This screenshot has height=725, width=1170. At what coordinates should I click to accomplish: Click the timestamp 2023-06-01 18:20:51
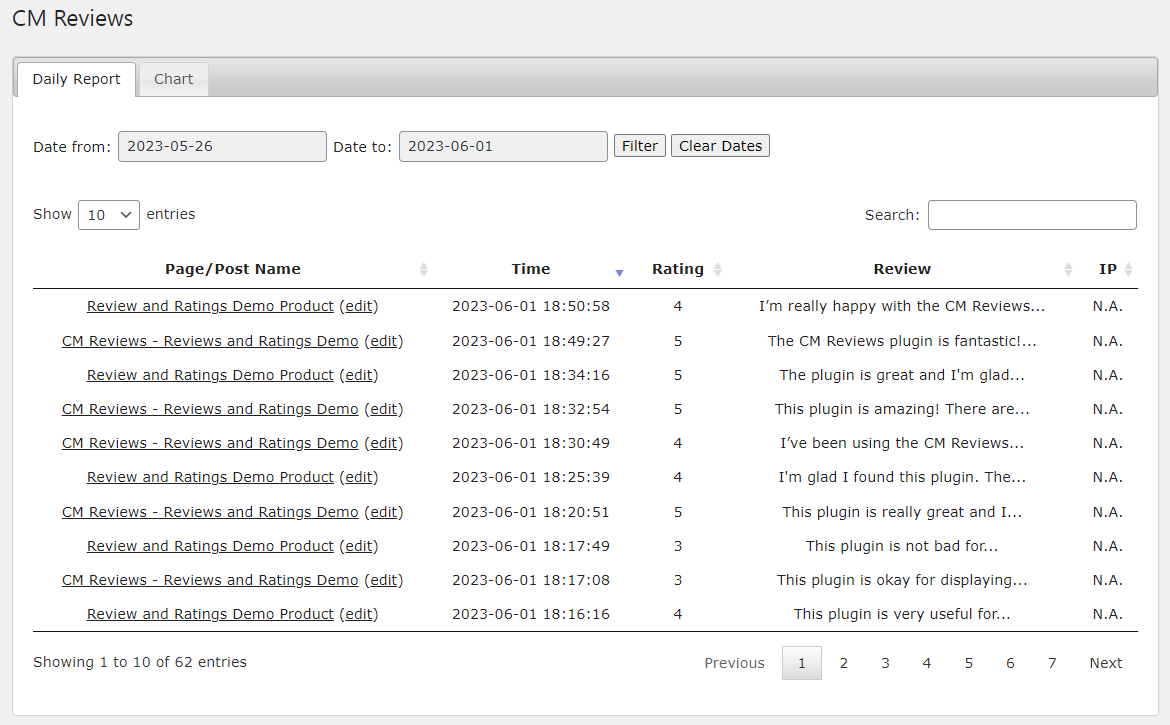[x=531, y=512]
